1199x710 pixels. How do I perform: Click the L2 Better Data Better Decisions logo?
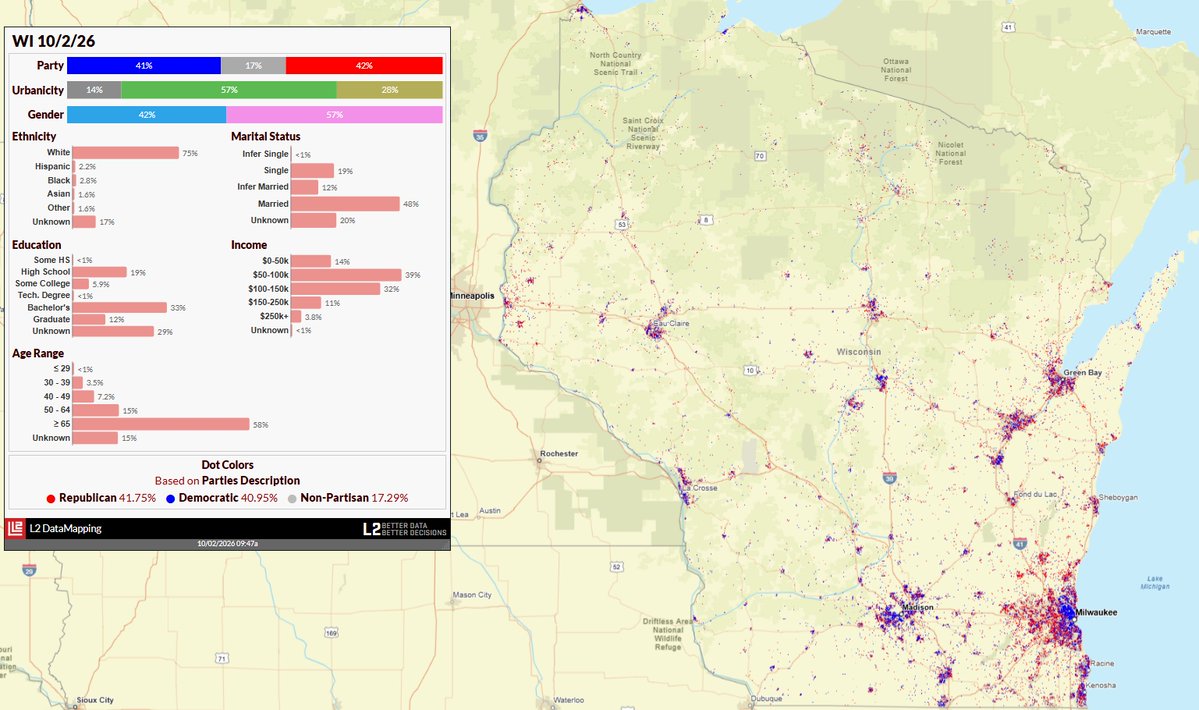[405, 529]
